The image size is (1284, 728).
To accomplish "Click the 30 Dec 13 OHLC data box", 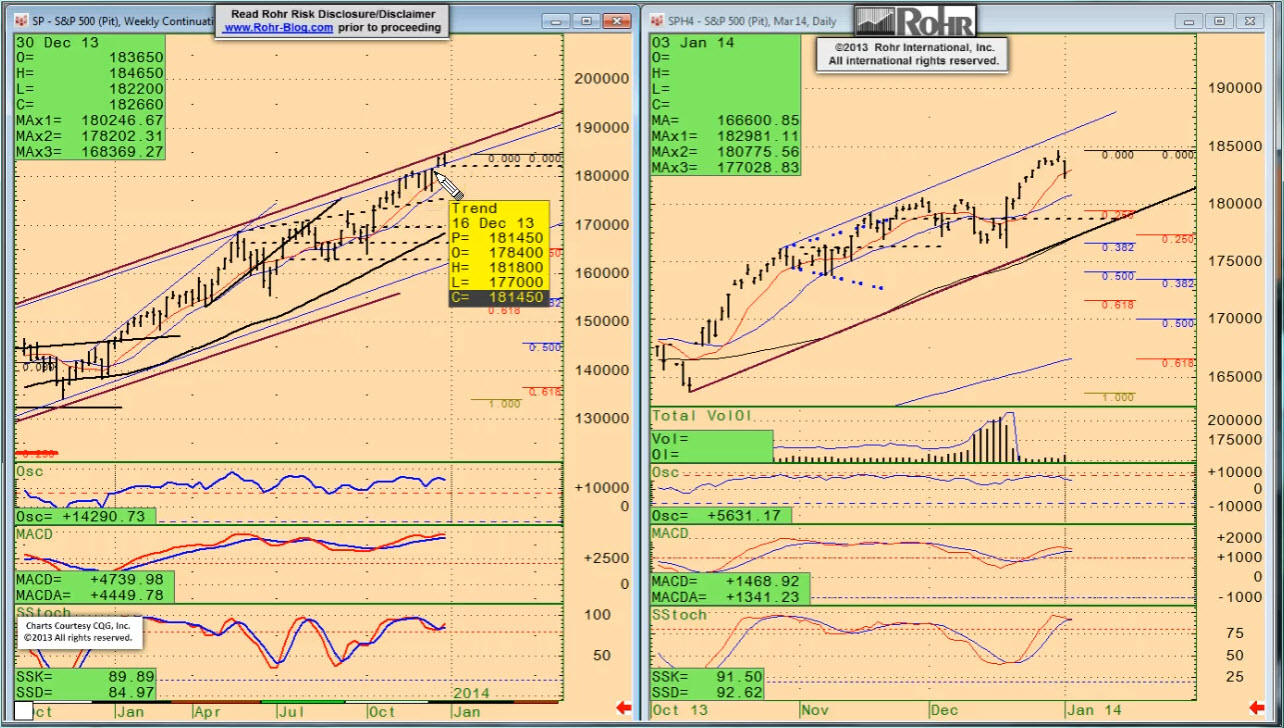I will (89, 97).
